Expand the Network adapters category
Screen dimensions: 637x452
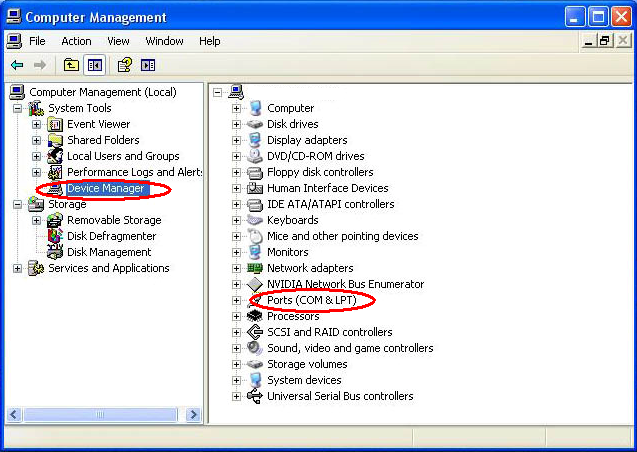coord(236,268)
